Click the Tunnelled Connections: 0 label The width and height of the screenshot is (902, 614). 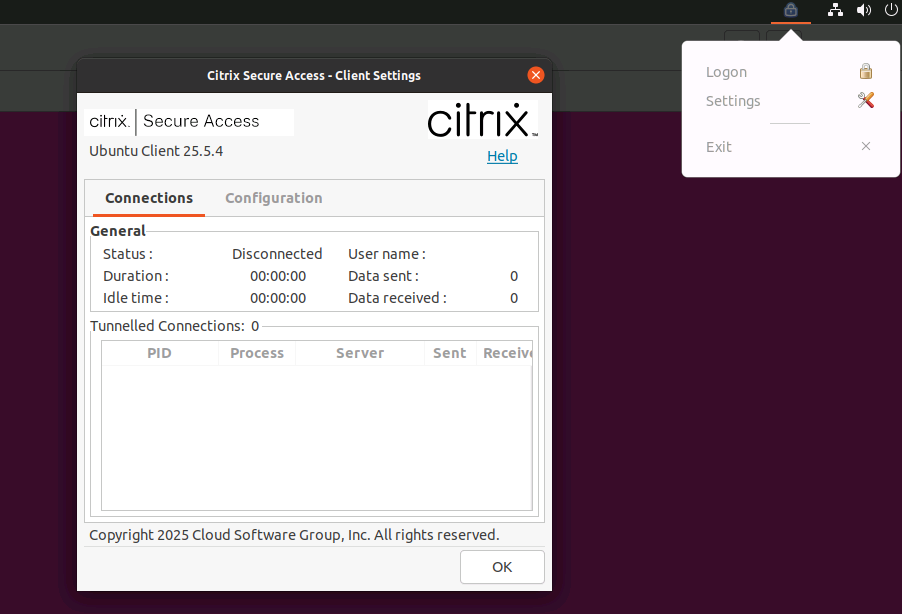point(175,326)
